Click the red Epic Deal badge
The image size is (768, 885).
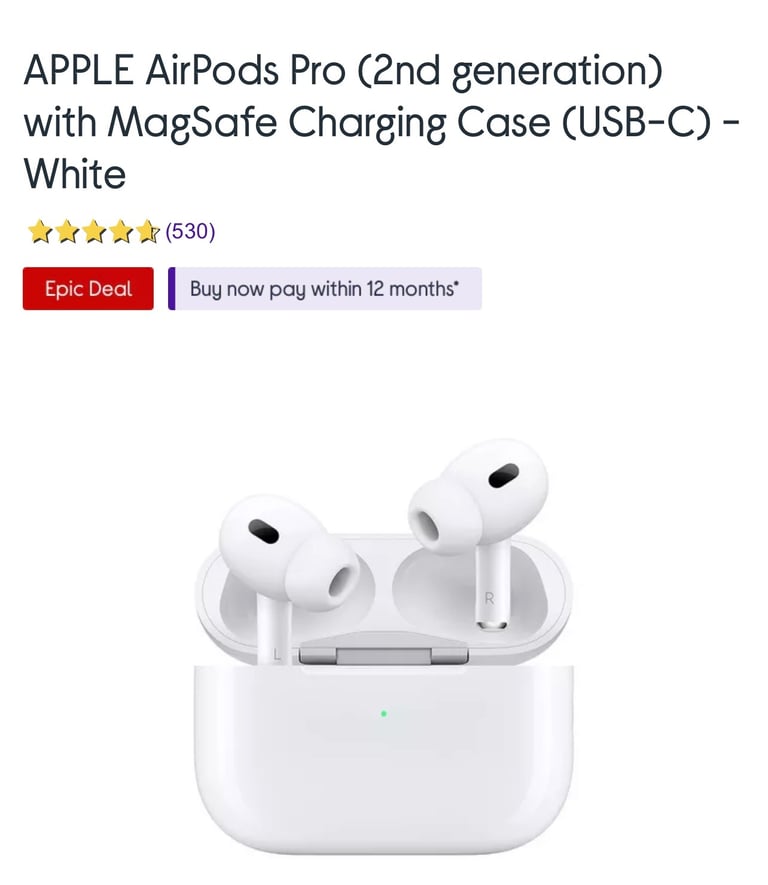[88, 288]
